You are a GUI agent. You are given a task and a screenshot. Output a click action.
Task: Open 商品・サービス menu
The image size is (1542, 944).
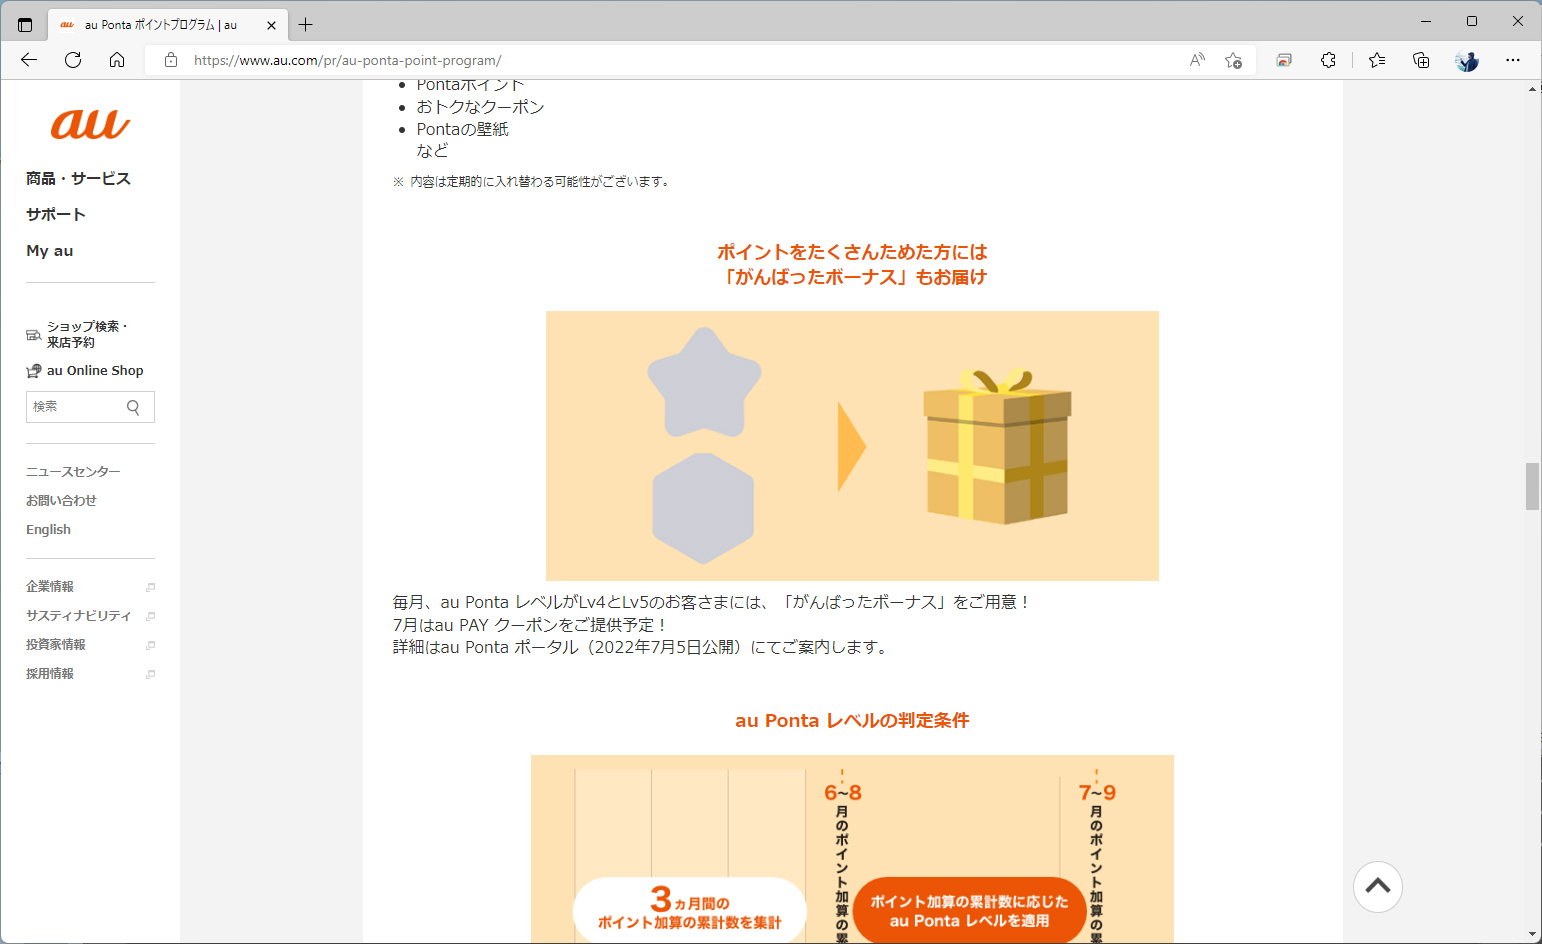point(78,179)
